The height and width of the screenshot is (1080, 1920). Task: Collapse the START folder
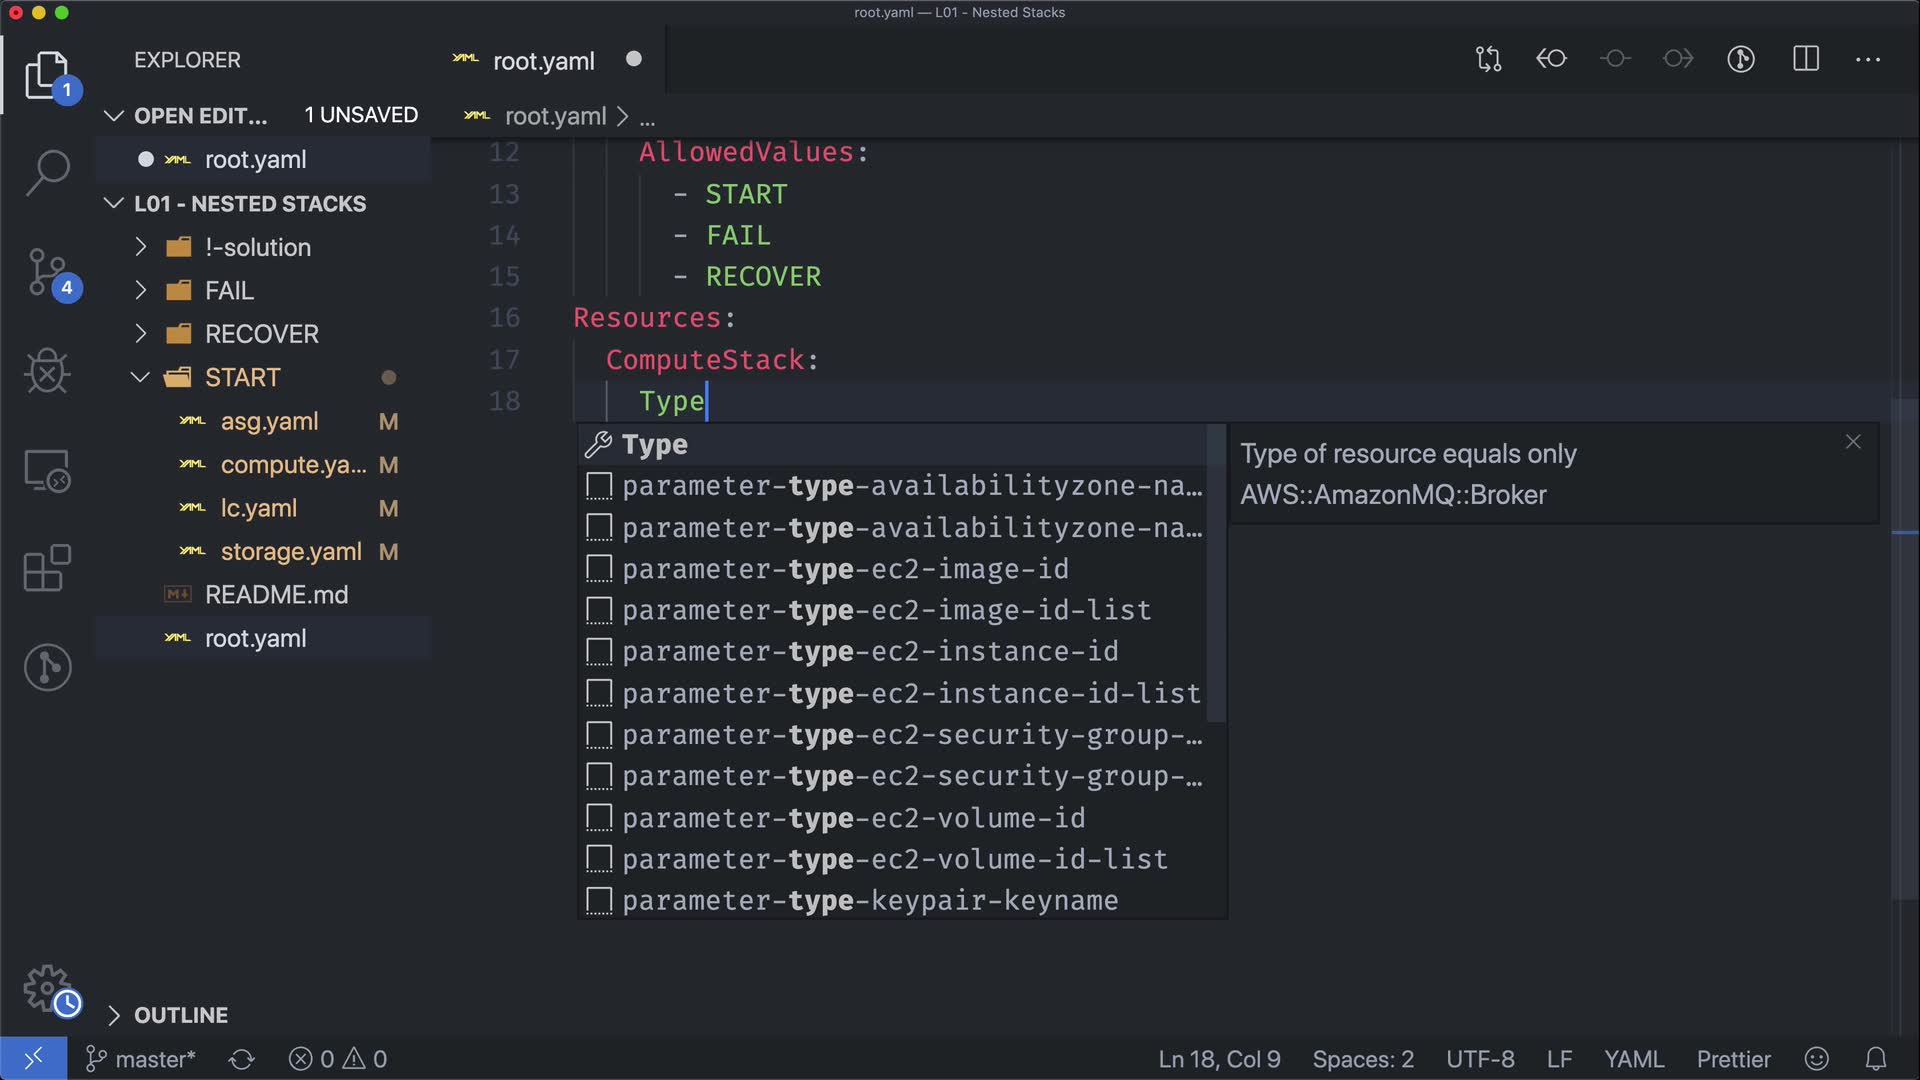click(x=242, y=378)
